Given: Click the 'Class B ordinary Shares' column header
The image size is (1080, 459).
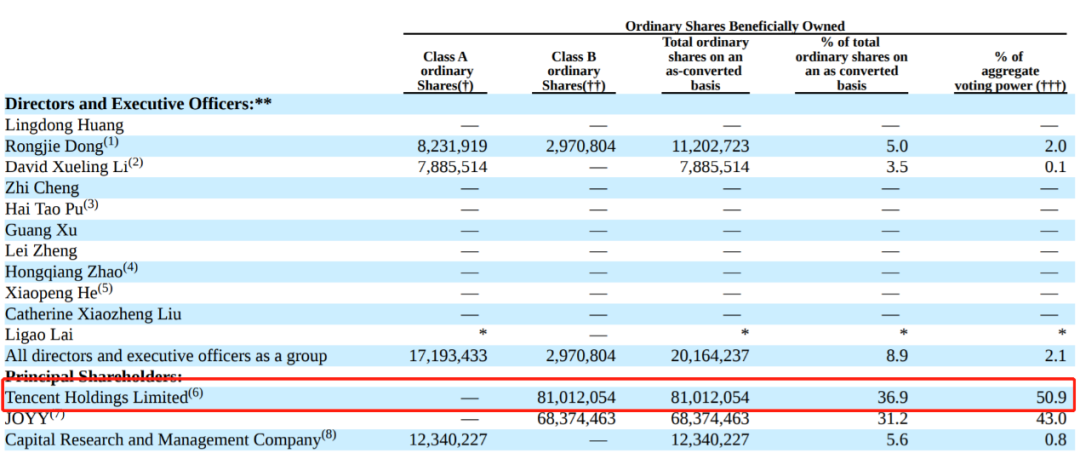Looking at the screenshot, I should click(574, 71).
